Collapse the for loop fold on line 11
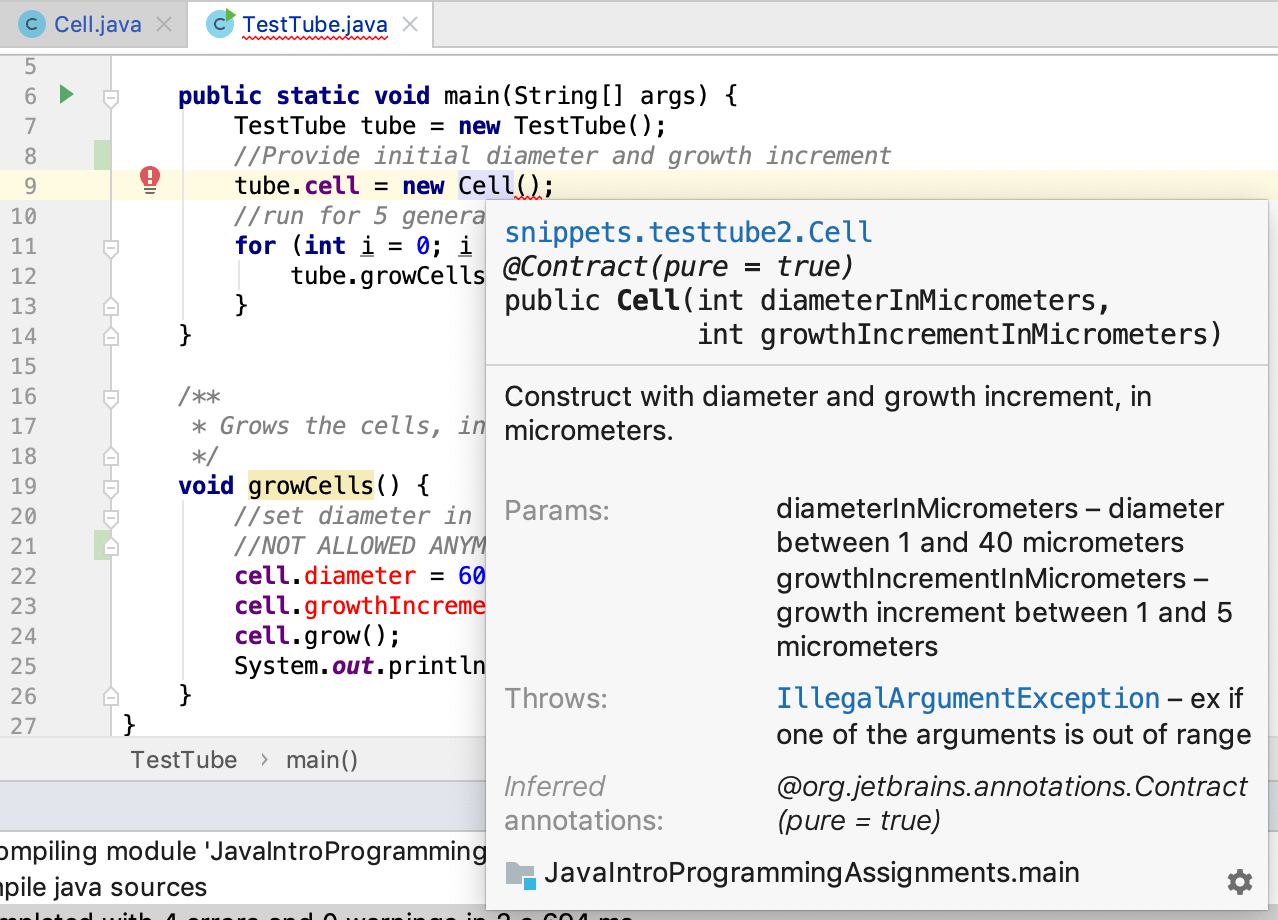 (111, 247)
